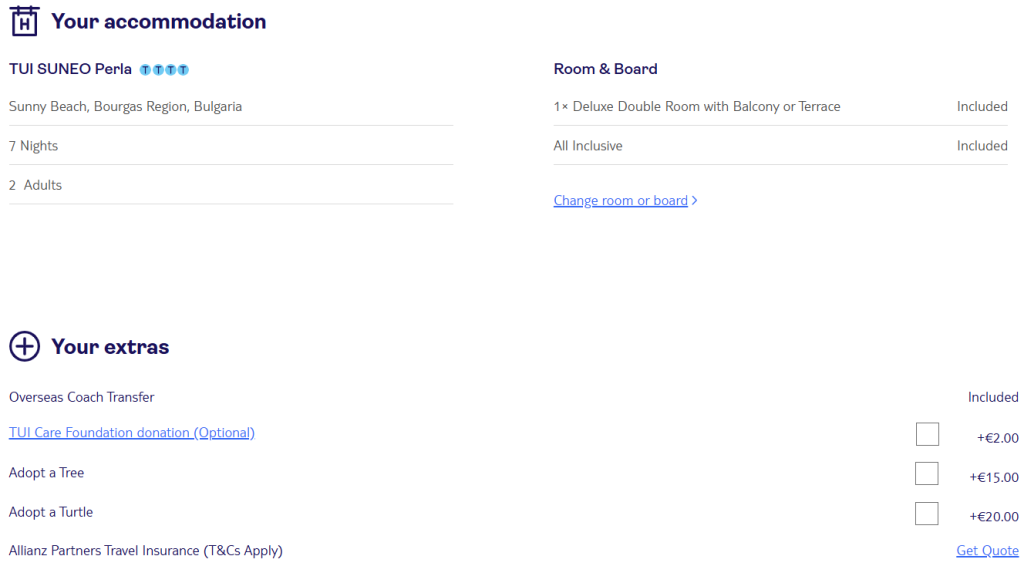Viewport: 1024px width, 566px height.
Task: Click the TUI SUNEO Perla hotel name
Action: tap(71, 69)
